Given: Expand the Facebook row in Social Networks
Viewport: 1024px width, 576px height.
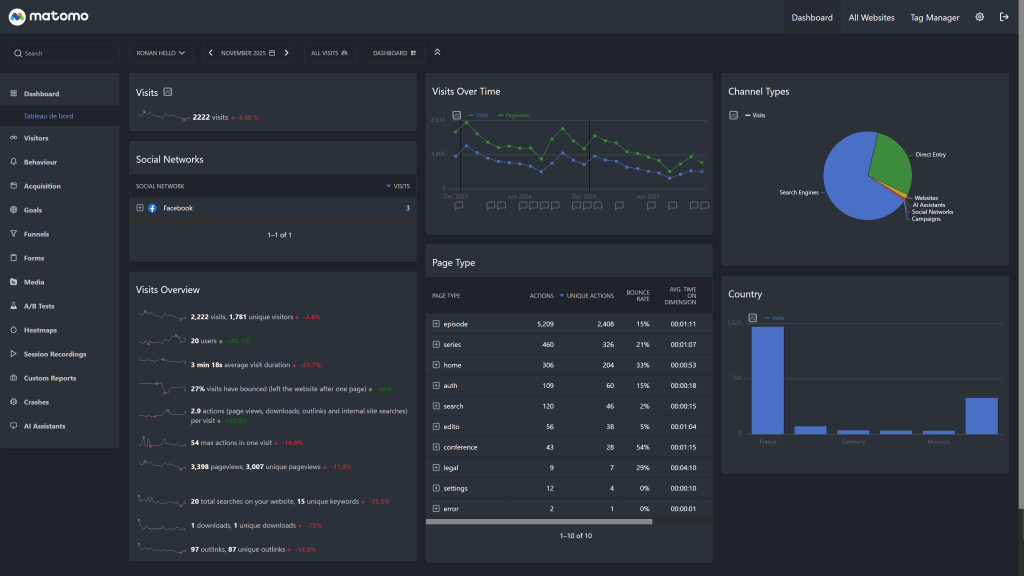Looking at the screenshot, I should 139,208.
